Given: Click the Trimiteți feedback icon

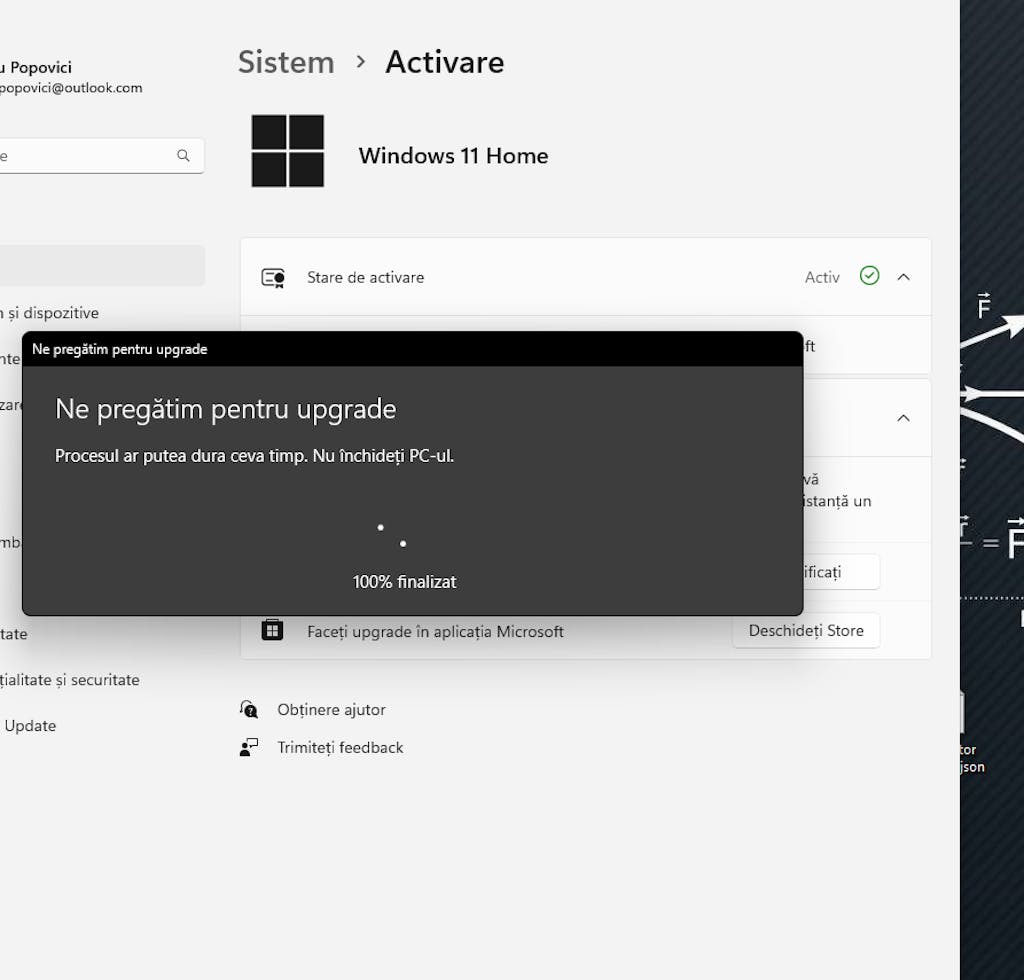Looking at the screenshot, I should (x=249, y=747).
